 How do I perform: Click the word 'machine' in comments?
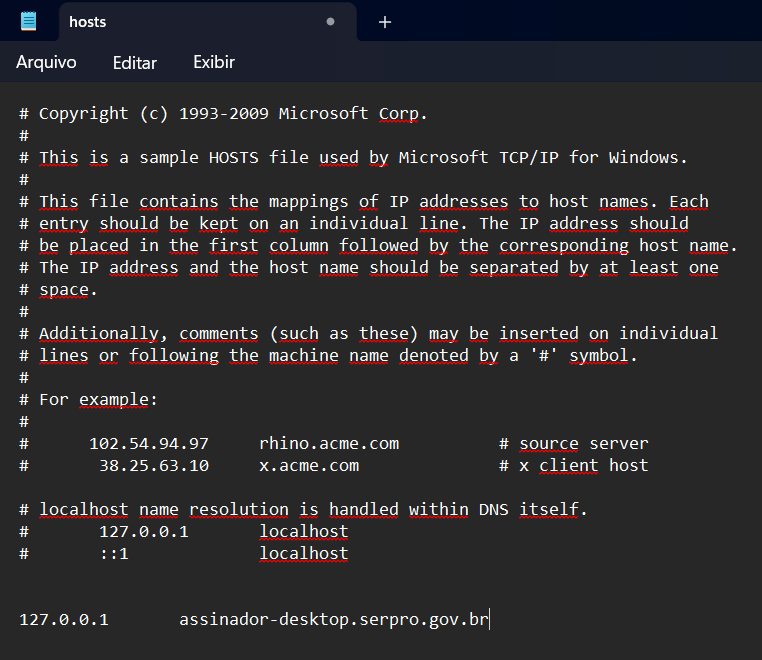[304, 356]
